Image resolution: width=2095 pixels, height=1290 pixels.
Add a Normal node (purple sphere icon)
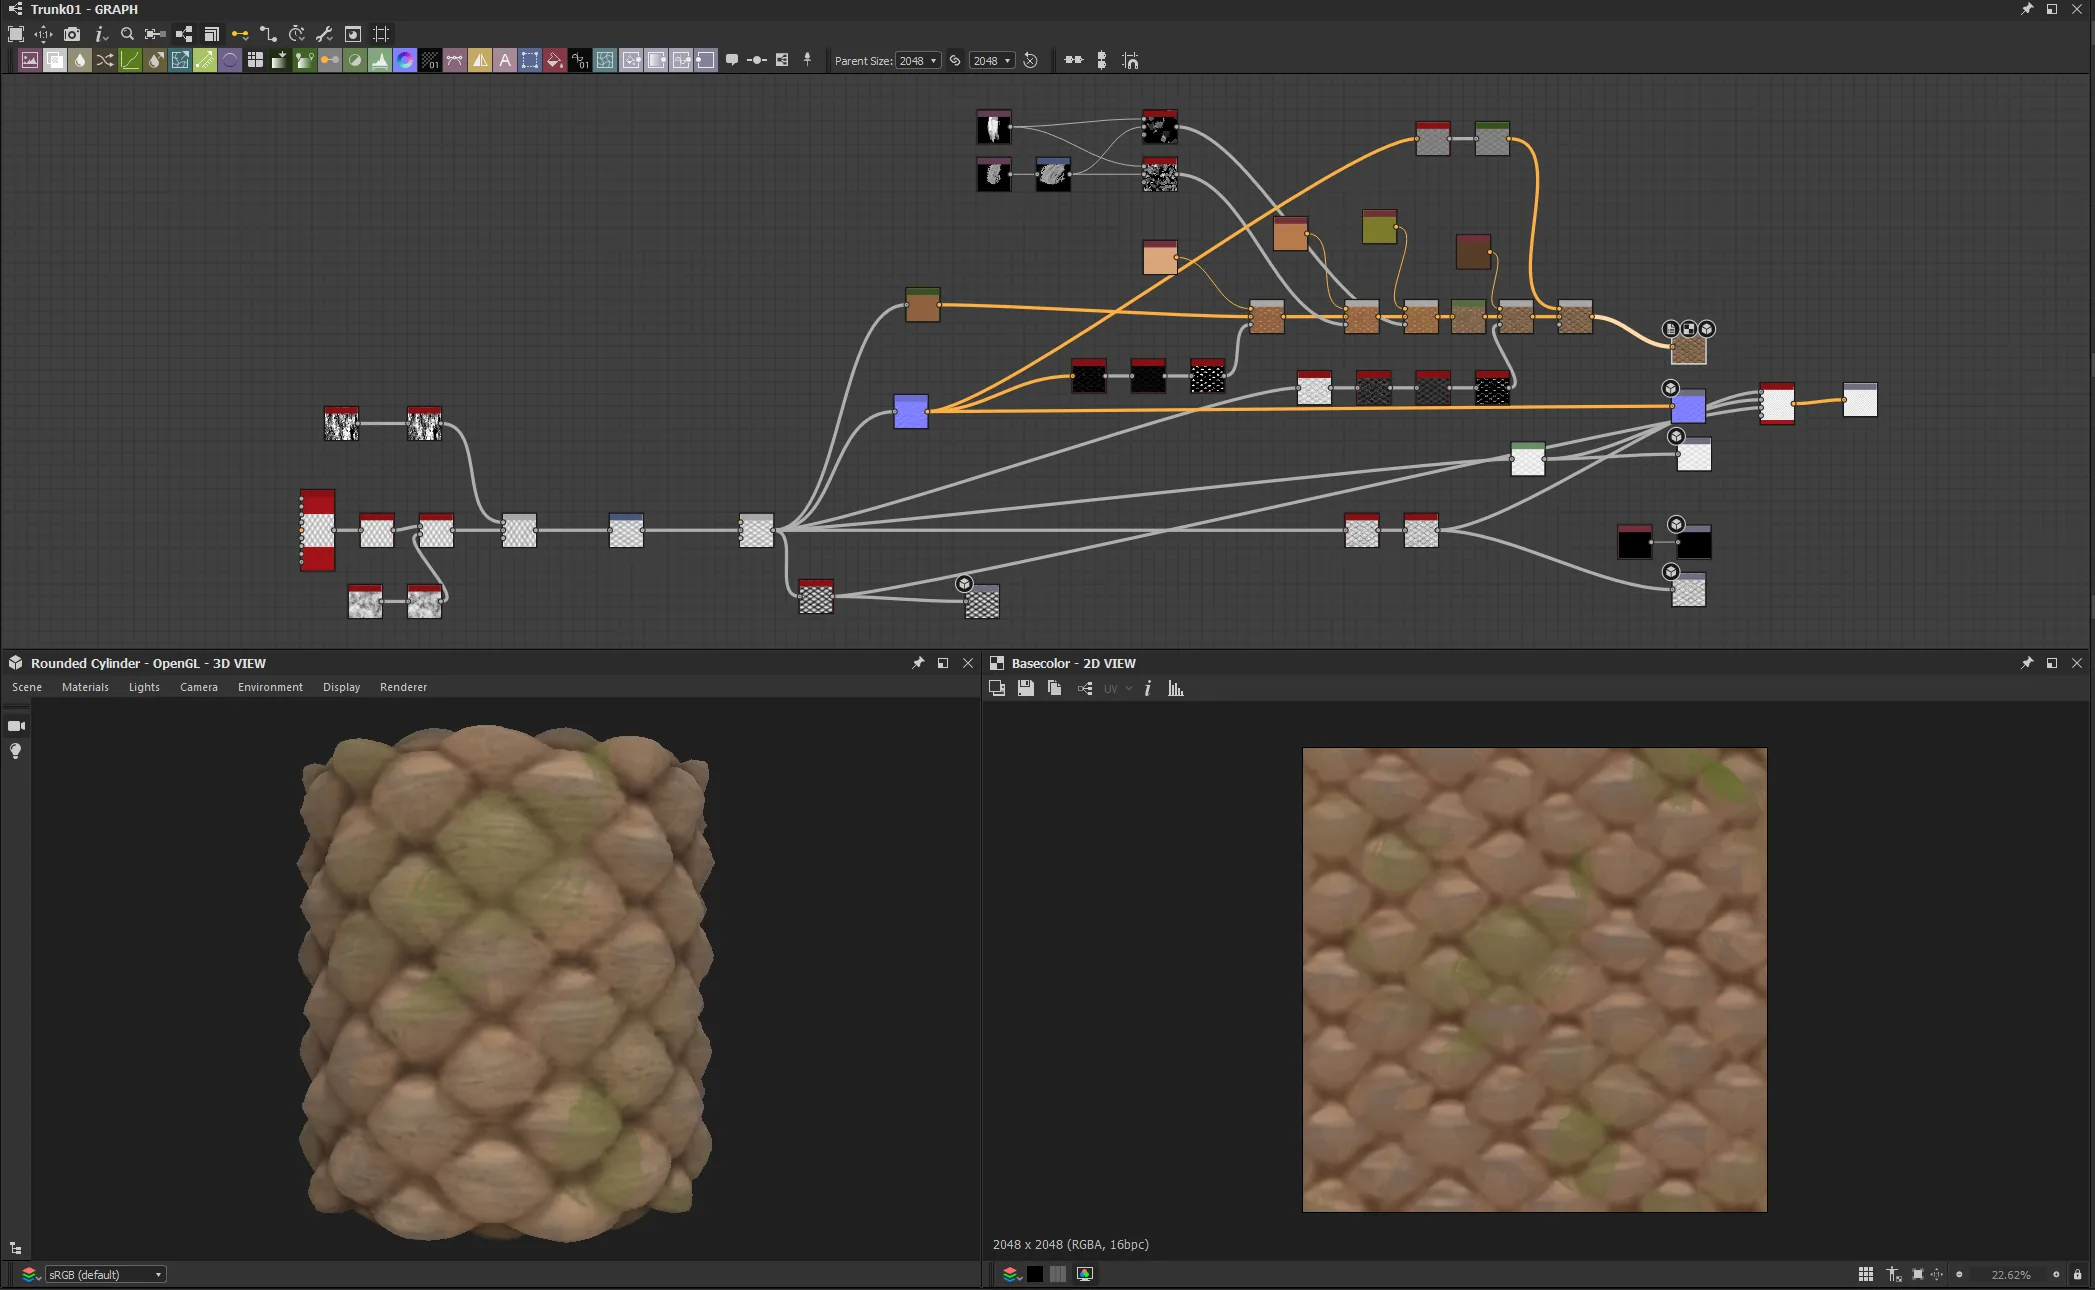coord(230,61)
